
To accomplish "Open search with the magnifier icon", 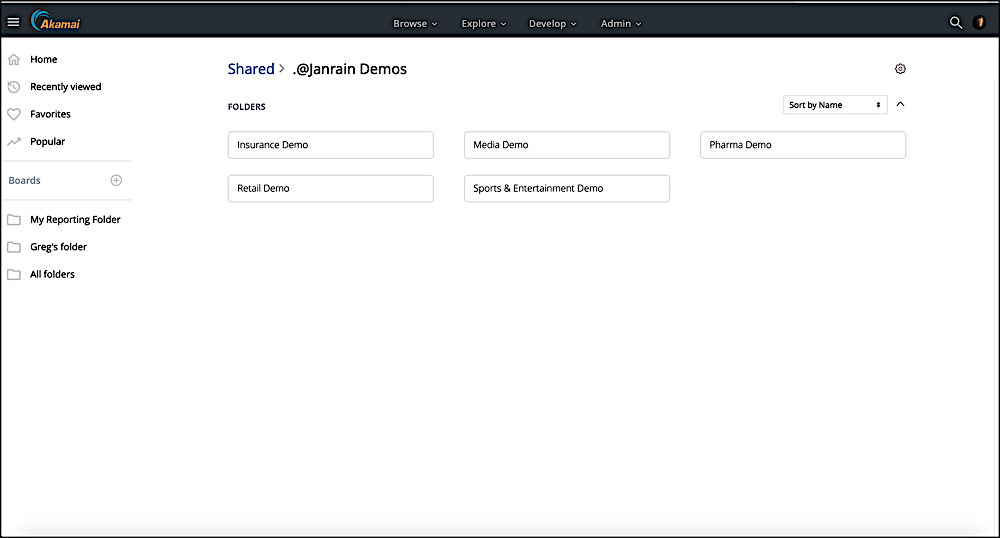I will coord(955,23).
